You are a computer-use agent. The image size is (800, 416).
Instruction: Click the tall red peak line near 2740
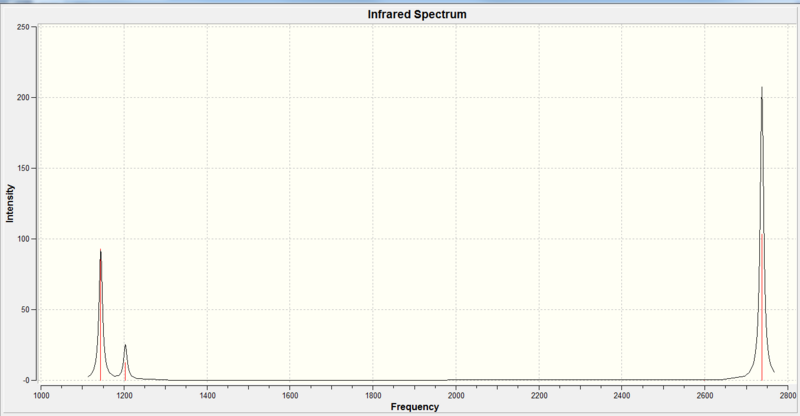coord(762,307)
